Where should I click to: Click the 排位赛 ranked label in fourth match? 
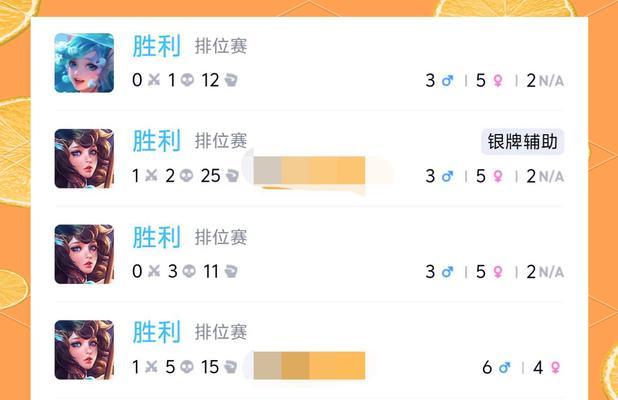221,333
